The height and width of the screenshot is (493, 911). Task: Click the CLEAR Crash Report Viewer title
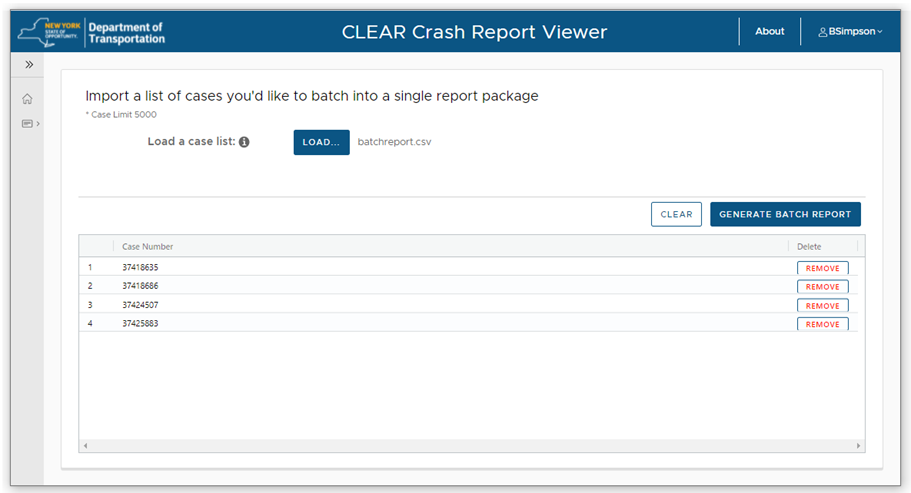(474, 32)
